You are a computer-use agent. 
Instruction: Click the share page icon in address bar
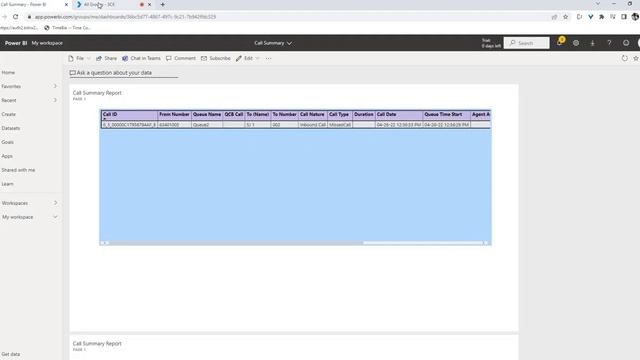pyautogui.click(x=554, y=17)
